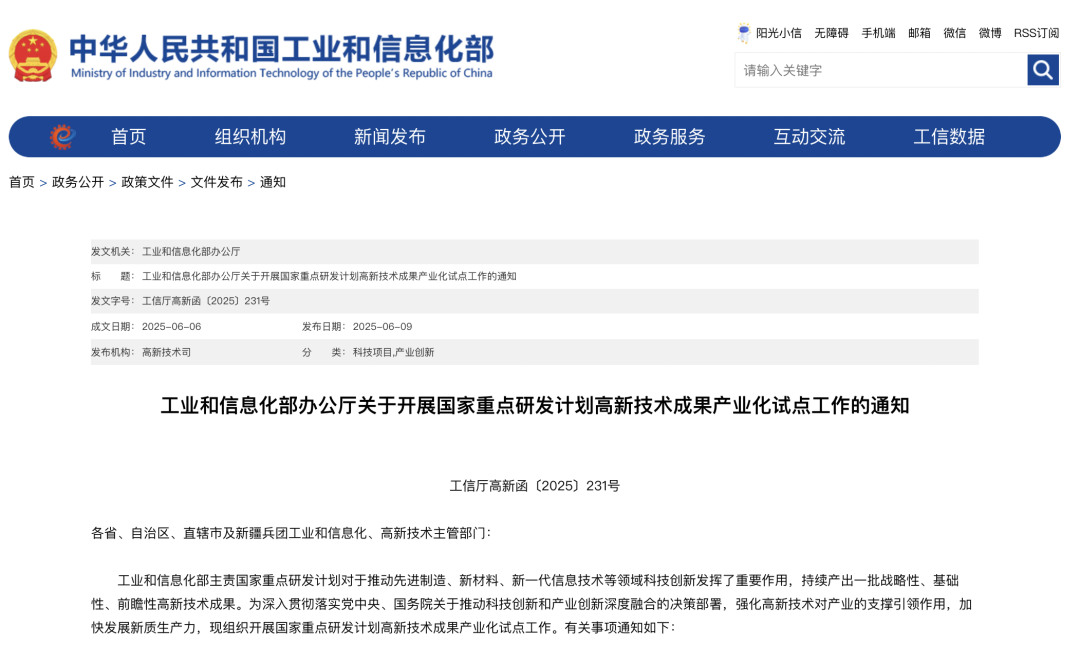Open 互动交流 navigation item

pos(809,136)
